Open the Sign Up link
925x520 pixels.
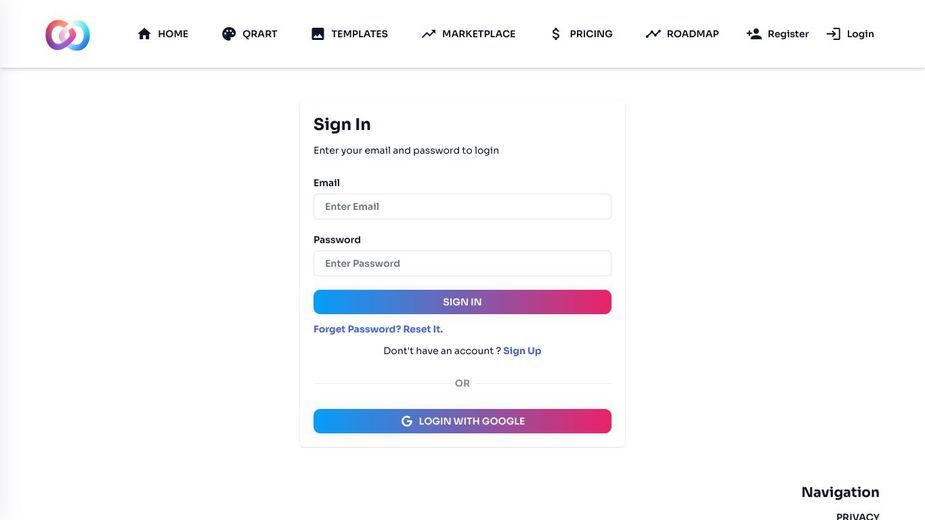(x=522, y=351)
